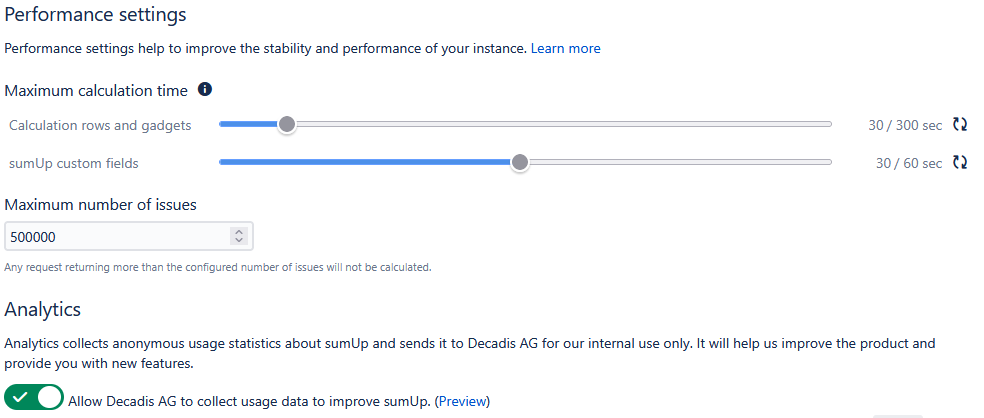Click the Performance settings heading

[95, 15]
